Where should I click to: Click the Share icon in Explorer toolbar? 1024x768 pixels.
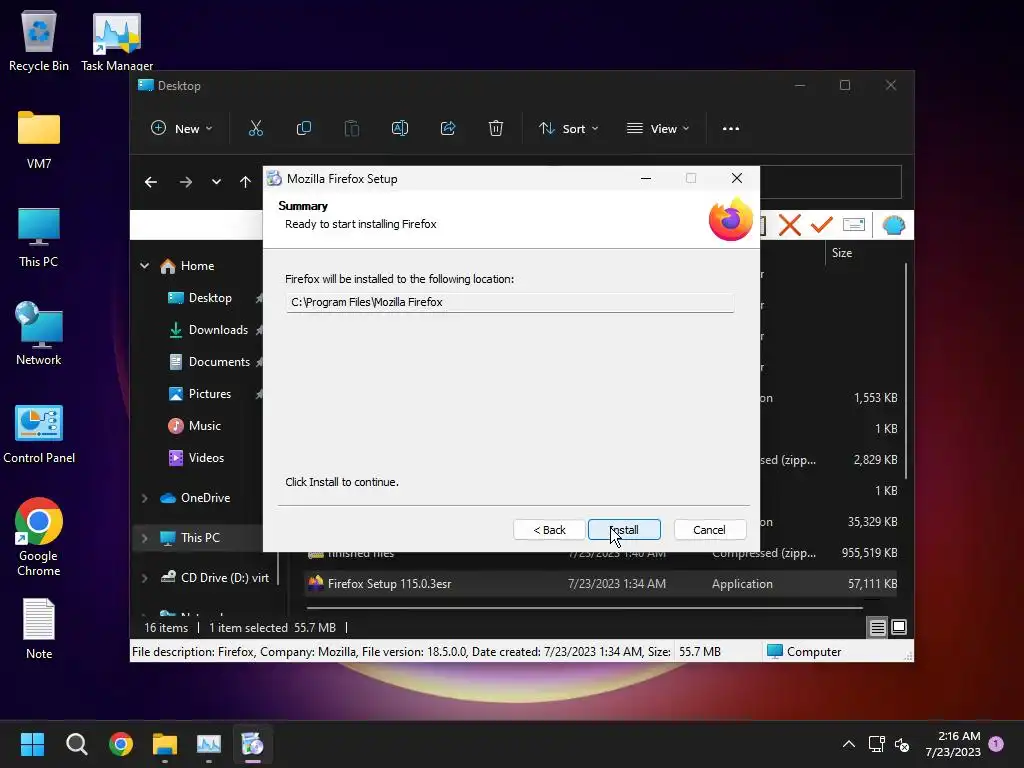click(448, 129)
